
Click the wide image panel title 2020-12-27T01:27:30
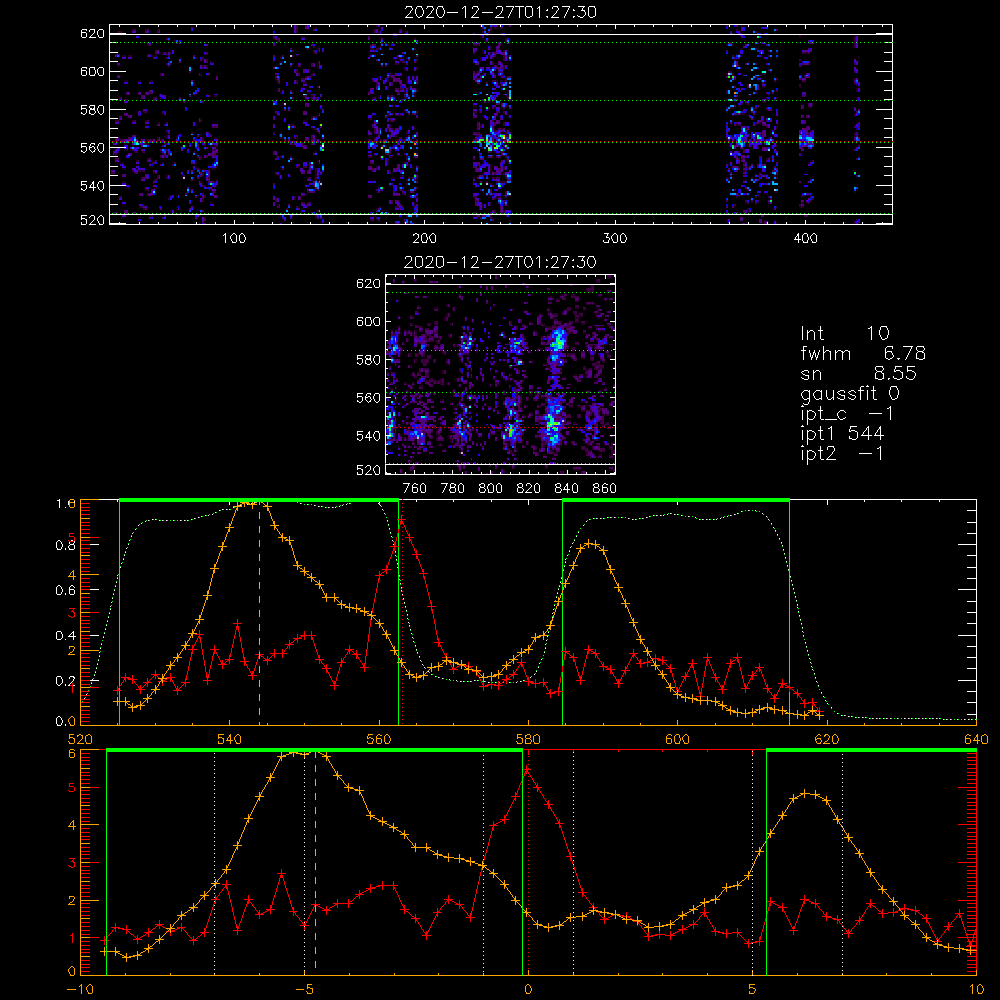(x=500, y=12)
